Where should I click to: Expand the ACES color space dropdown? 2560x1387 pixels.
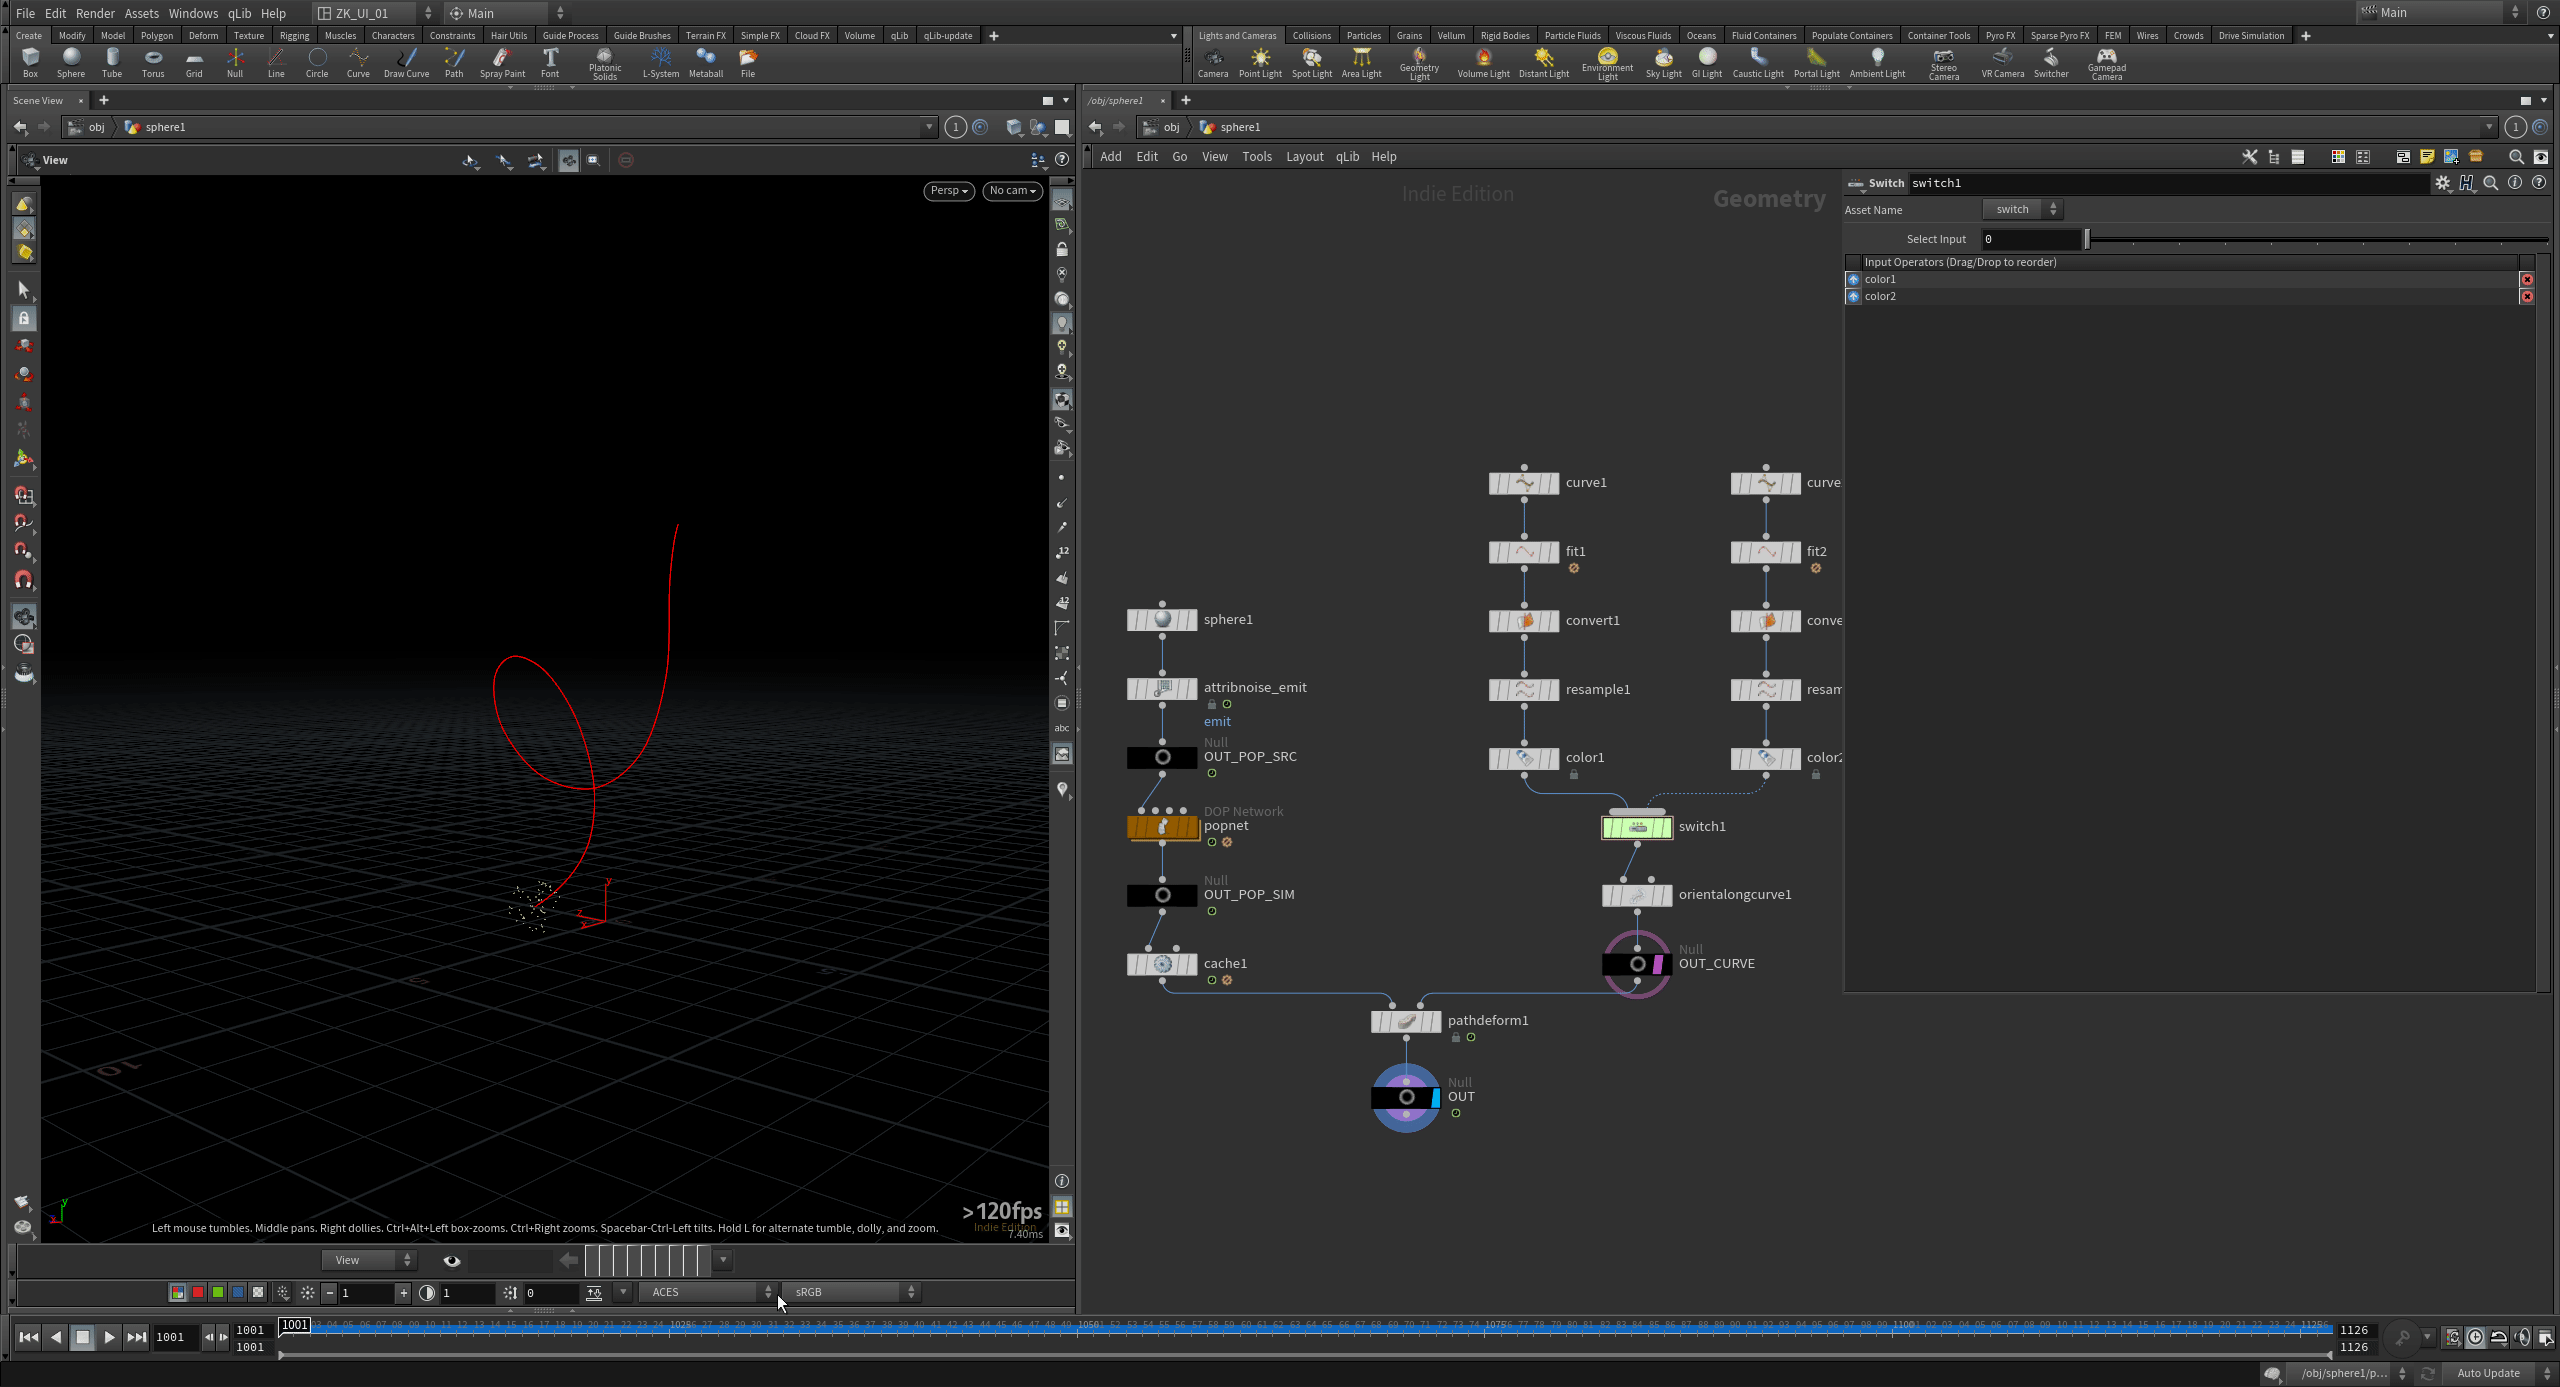point(707,1292)
